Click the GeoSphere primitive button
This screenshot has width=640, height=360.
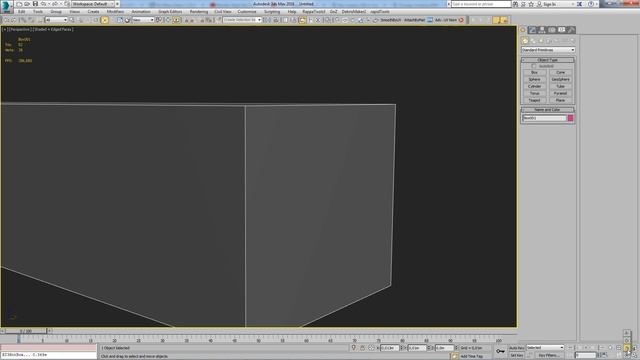(x=560, y=80)
